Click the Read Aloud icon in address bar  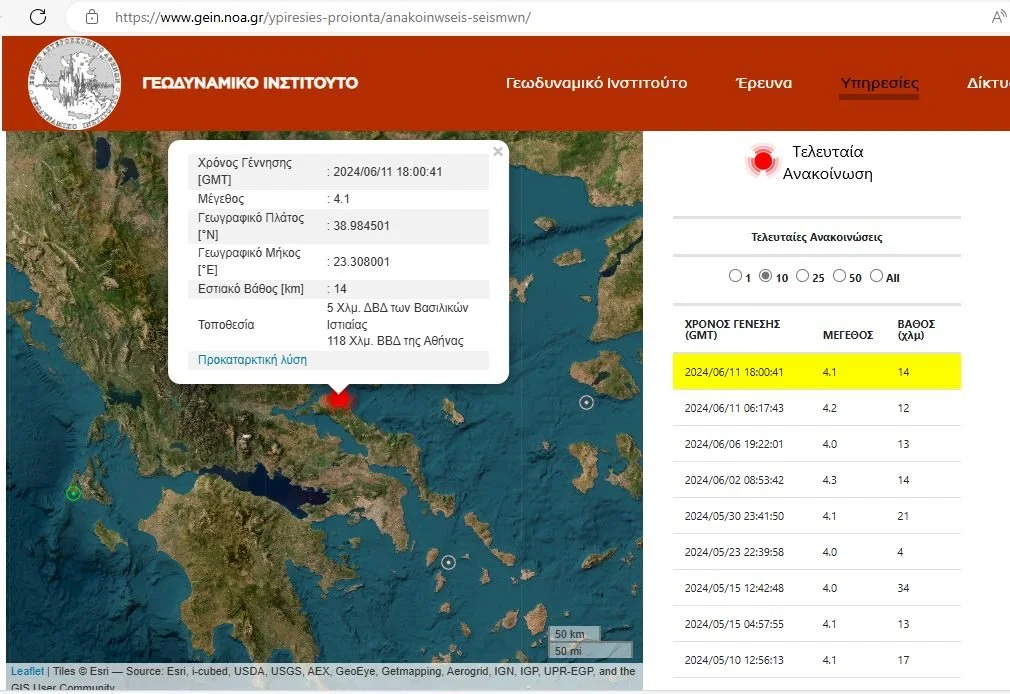point(999,17)
